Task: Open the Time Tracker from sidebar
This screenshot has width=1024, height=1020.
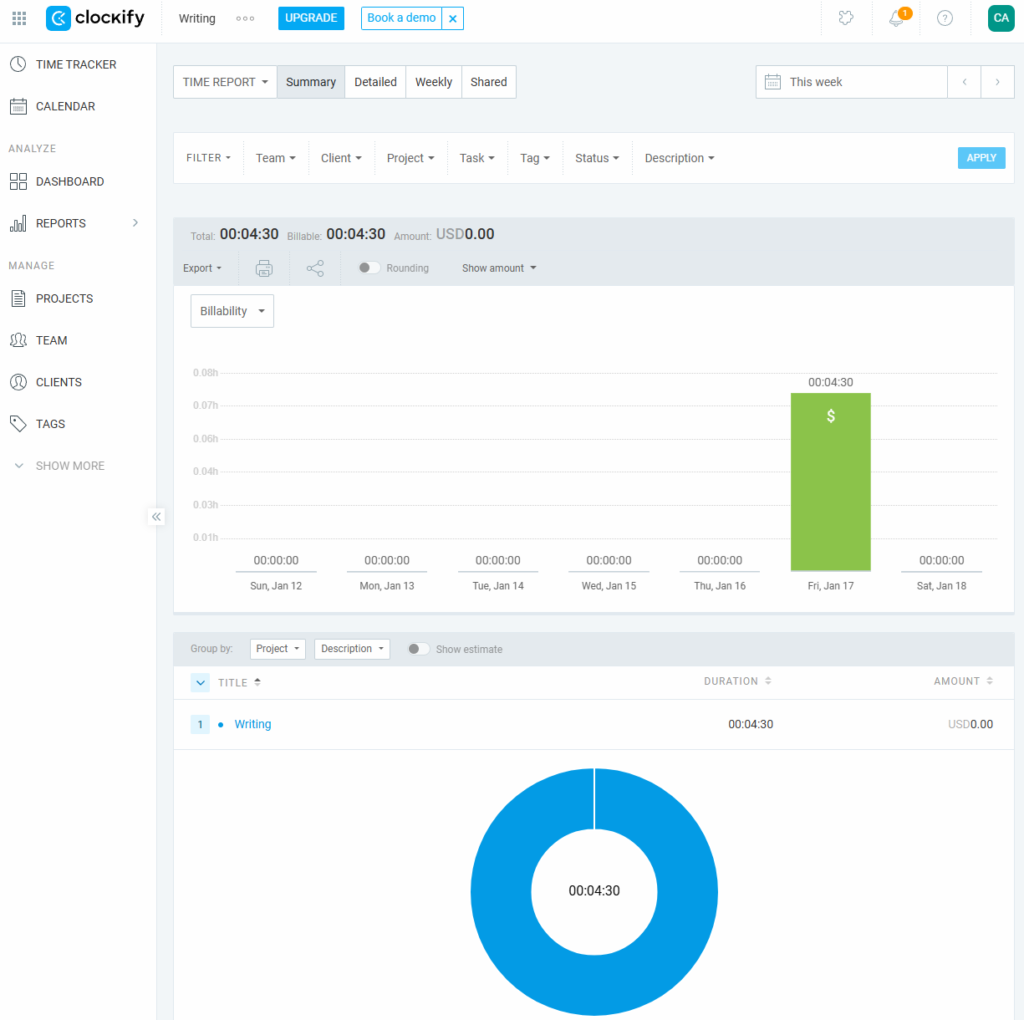Action: click(75, 64)
